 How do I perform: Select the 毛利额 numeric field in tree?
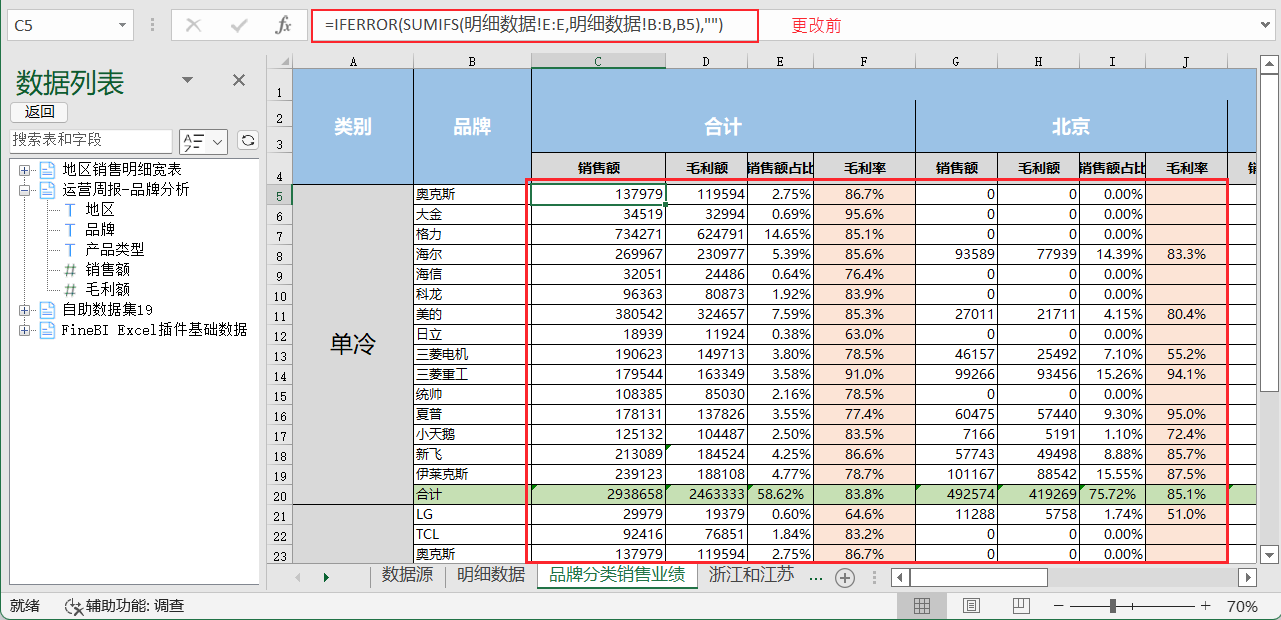tap(107, 289)
